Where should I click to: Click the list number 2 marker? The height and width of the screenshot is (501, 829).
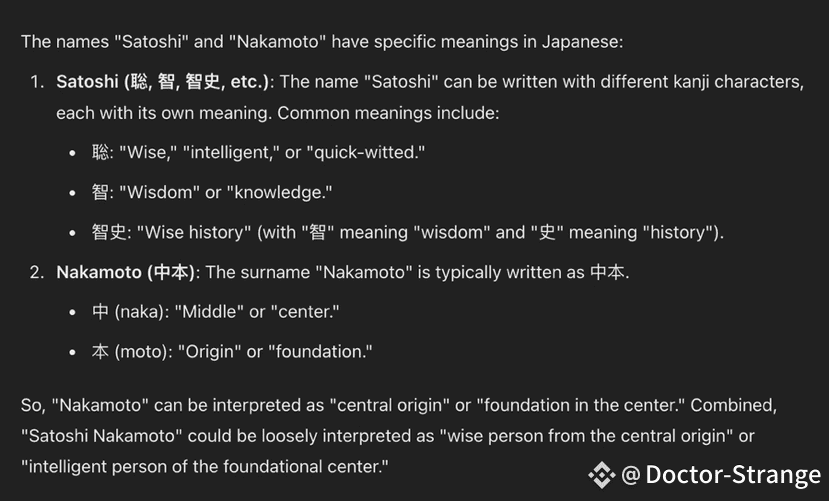coord(34,272)
